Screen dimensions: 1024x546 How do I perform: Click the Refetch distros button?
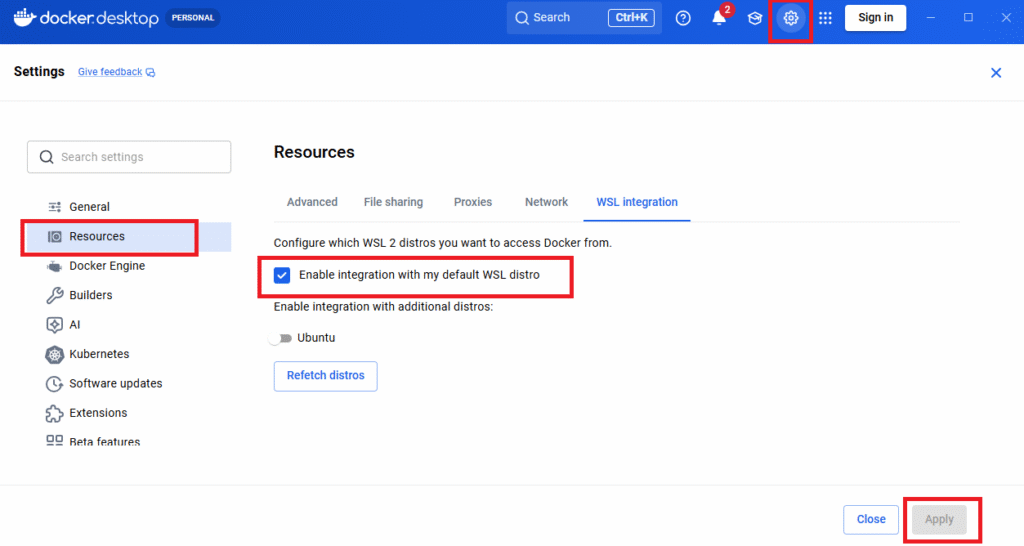coord(325,376)
